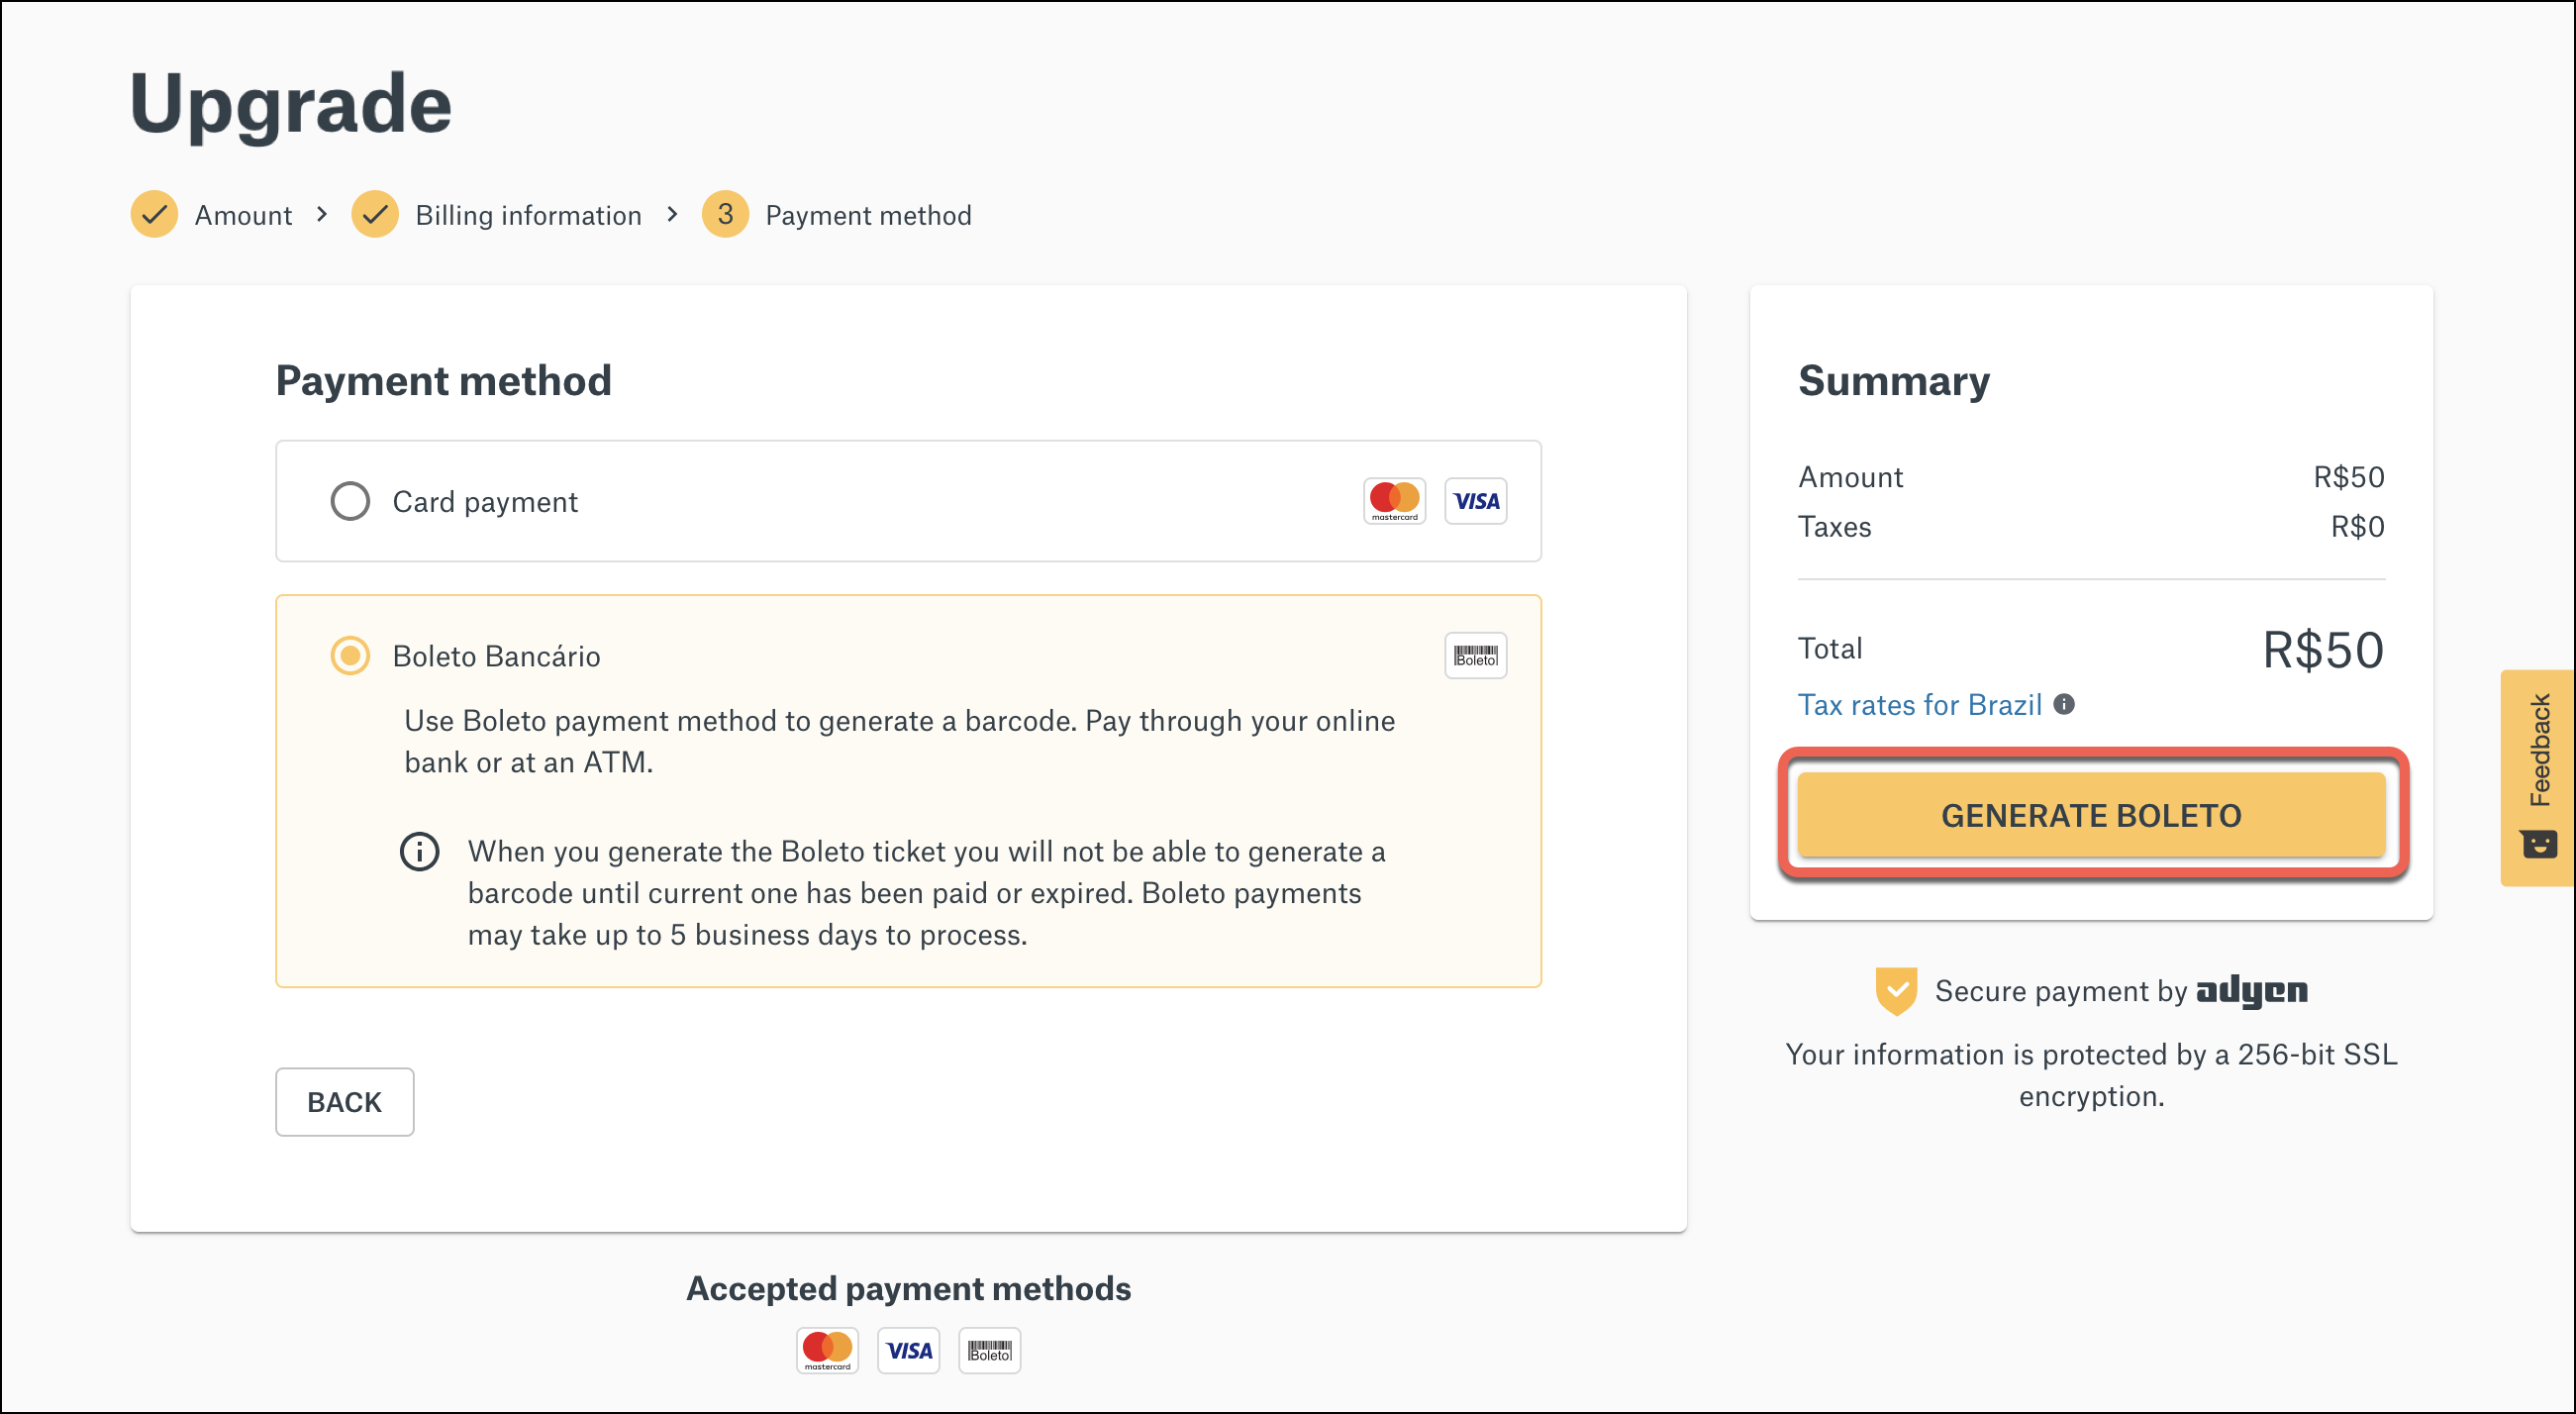2576x1414 pixels.
Task: Click the BACK button
Action: [344, 1101]
